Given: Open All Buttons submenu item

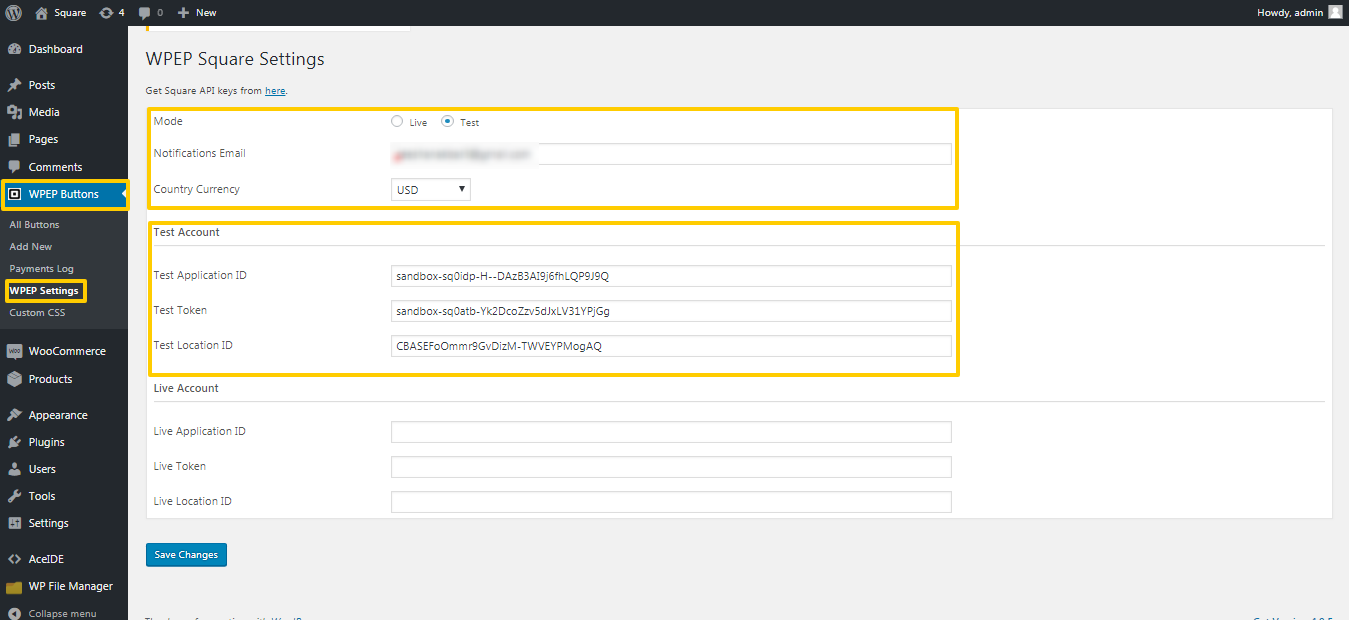Looking at the screenshot, I should coord(34,225).
